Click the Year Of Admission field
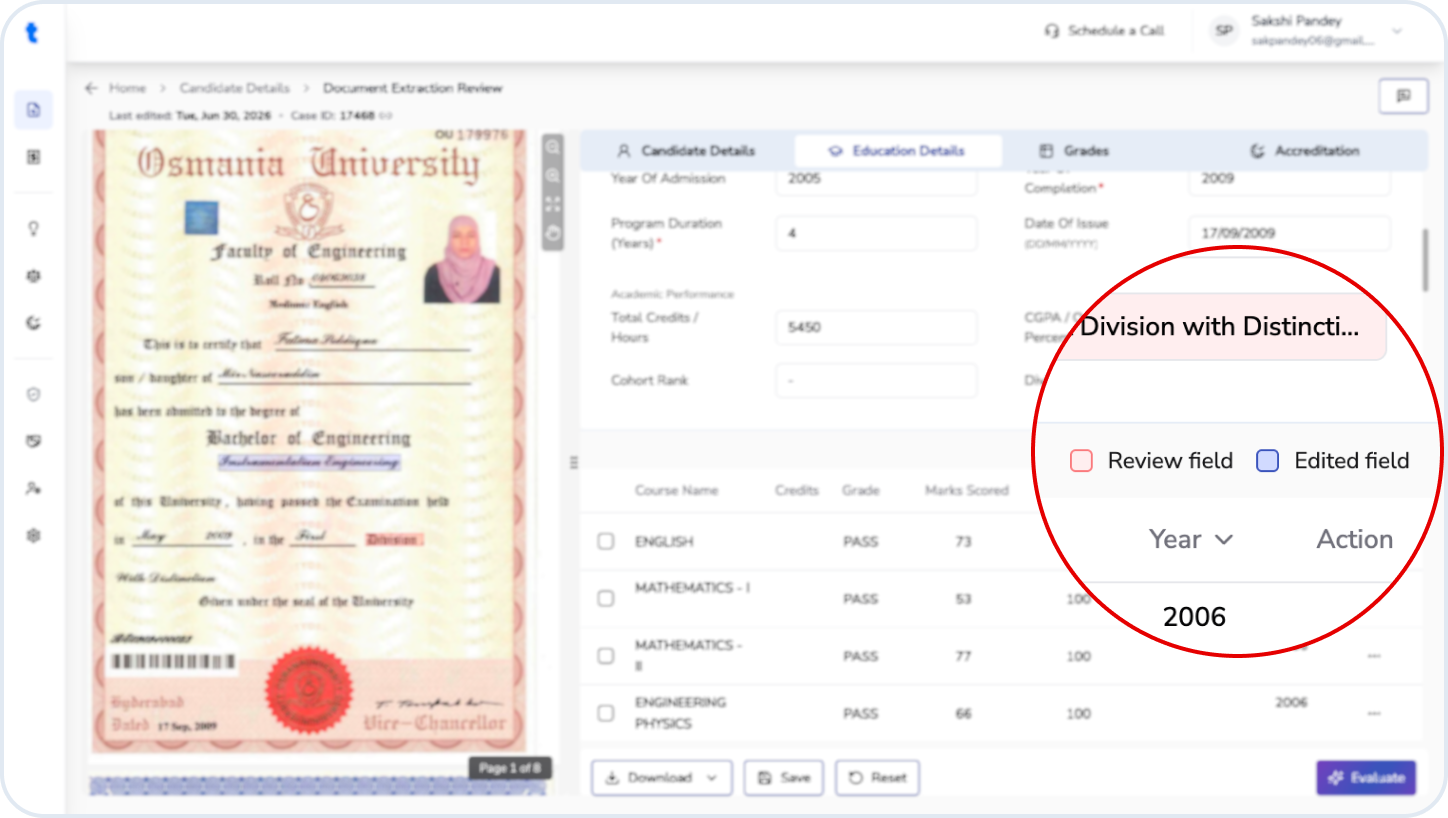 coord(876,179)
